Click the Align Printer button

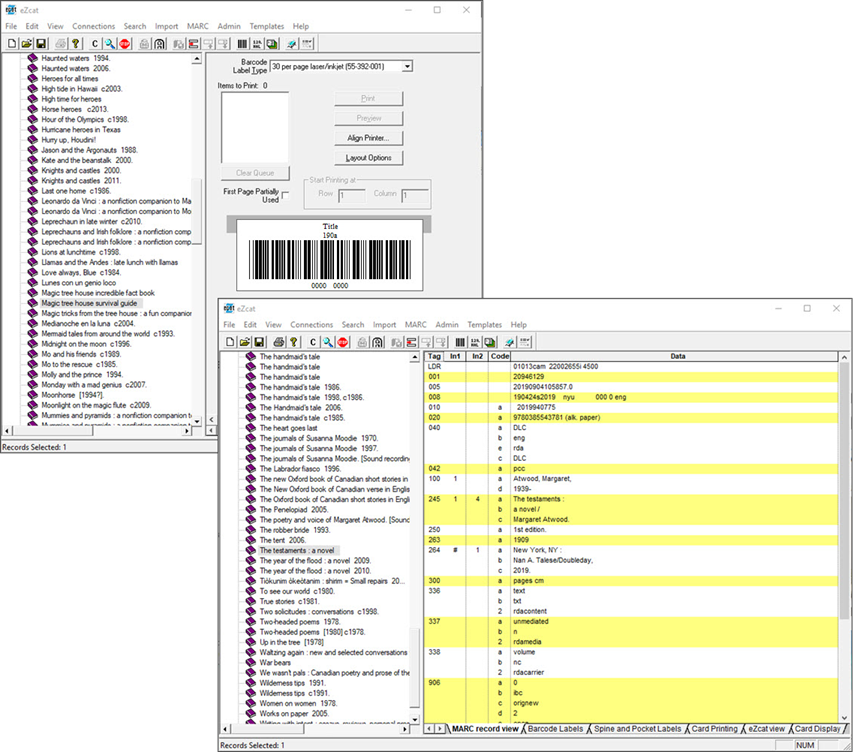click(368, 138)
